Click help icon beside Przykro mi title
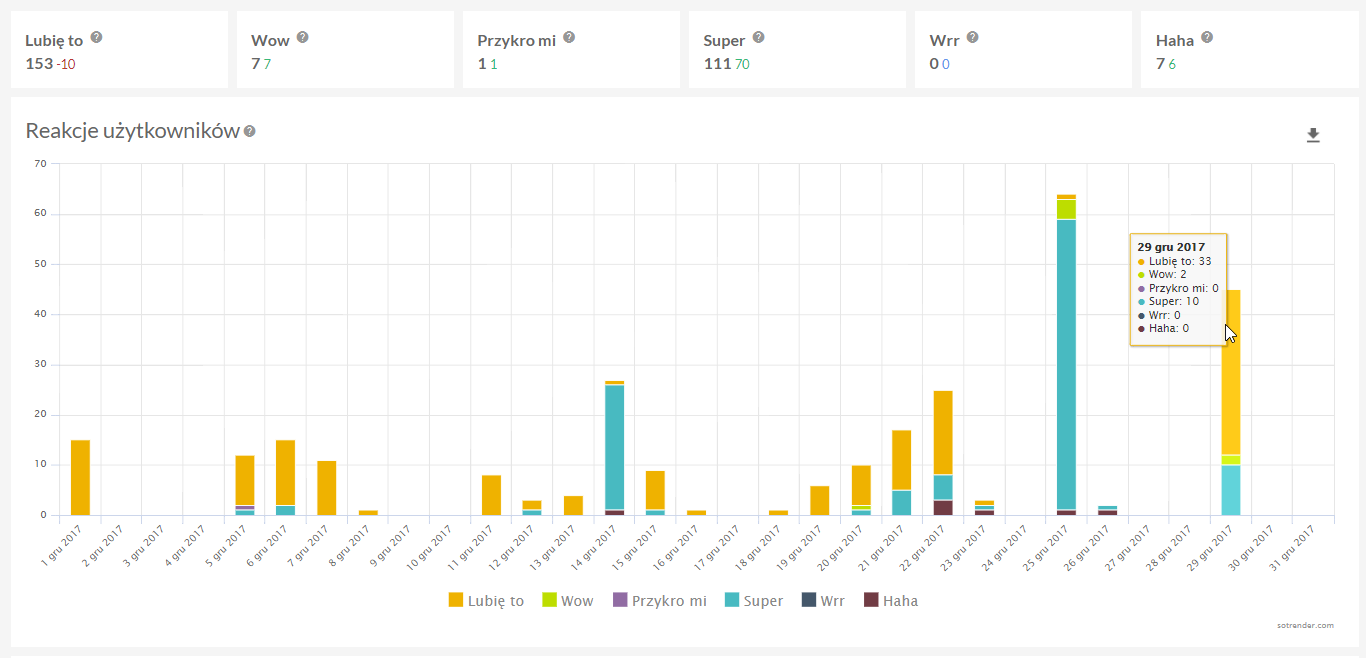The width and height of the screenshot is (1366, 658). [x=569, y=38]
